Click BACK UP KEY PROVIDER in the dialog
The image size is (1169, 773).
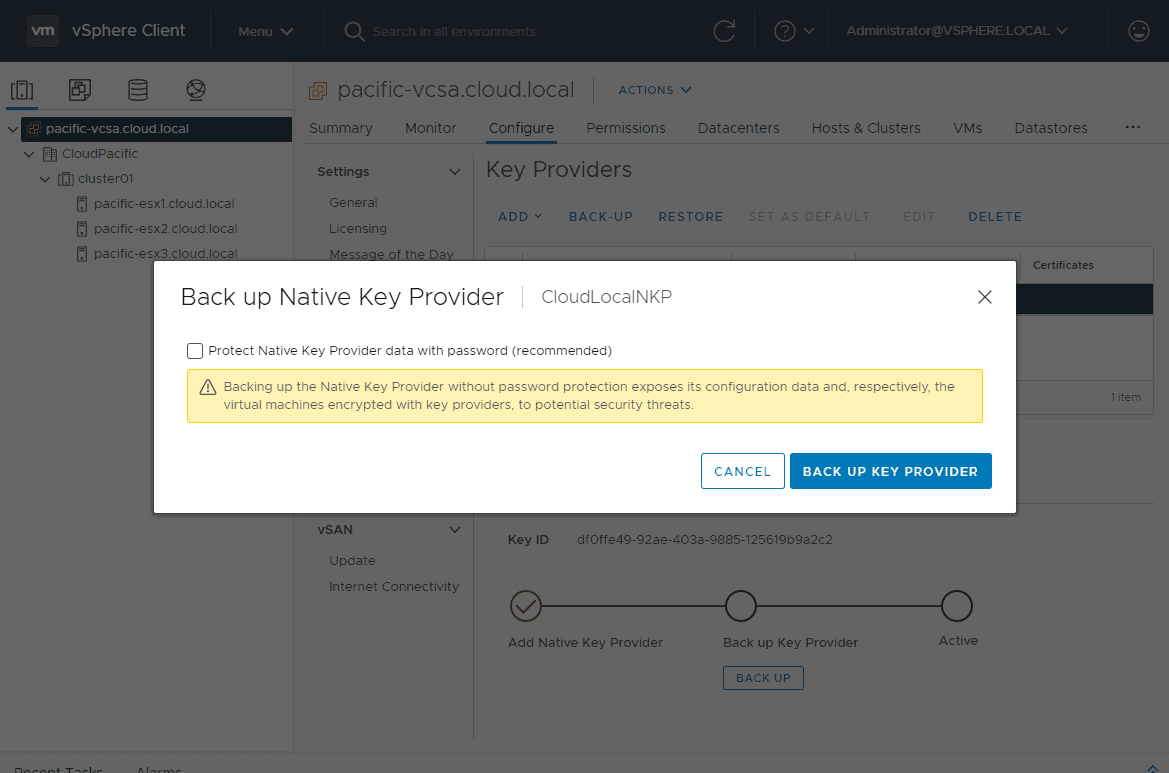(890, 470)
